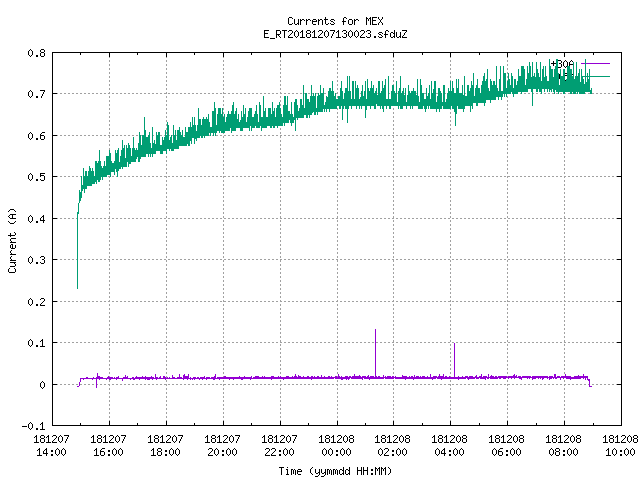This screenshot has height=480, width=640.
Task: Click the "Current (A)" y-axis label
Action: point(12,240)
